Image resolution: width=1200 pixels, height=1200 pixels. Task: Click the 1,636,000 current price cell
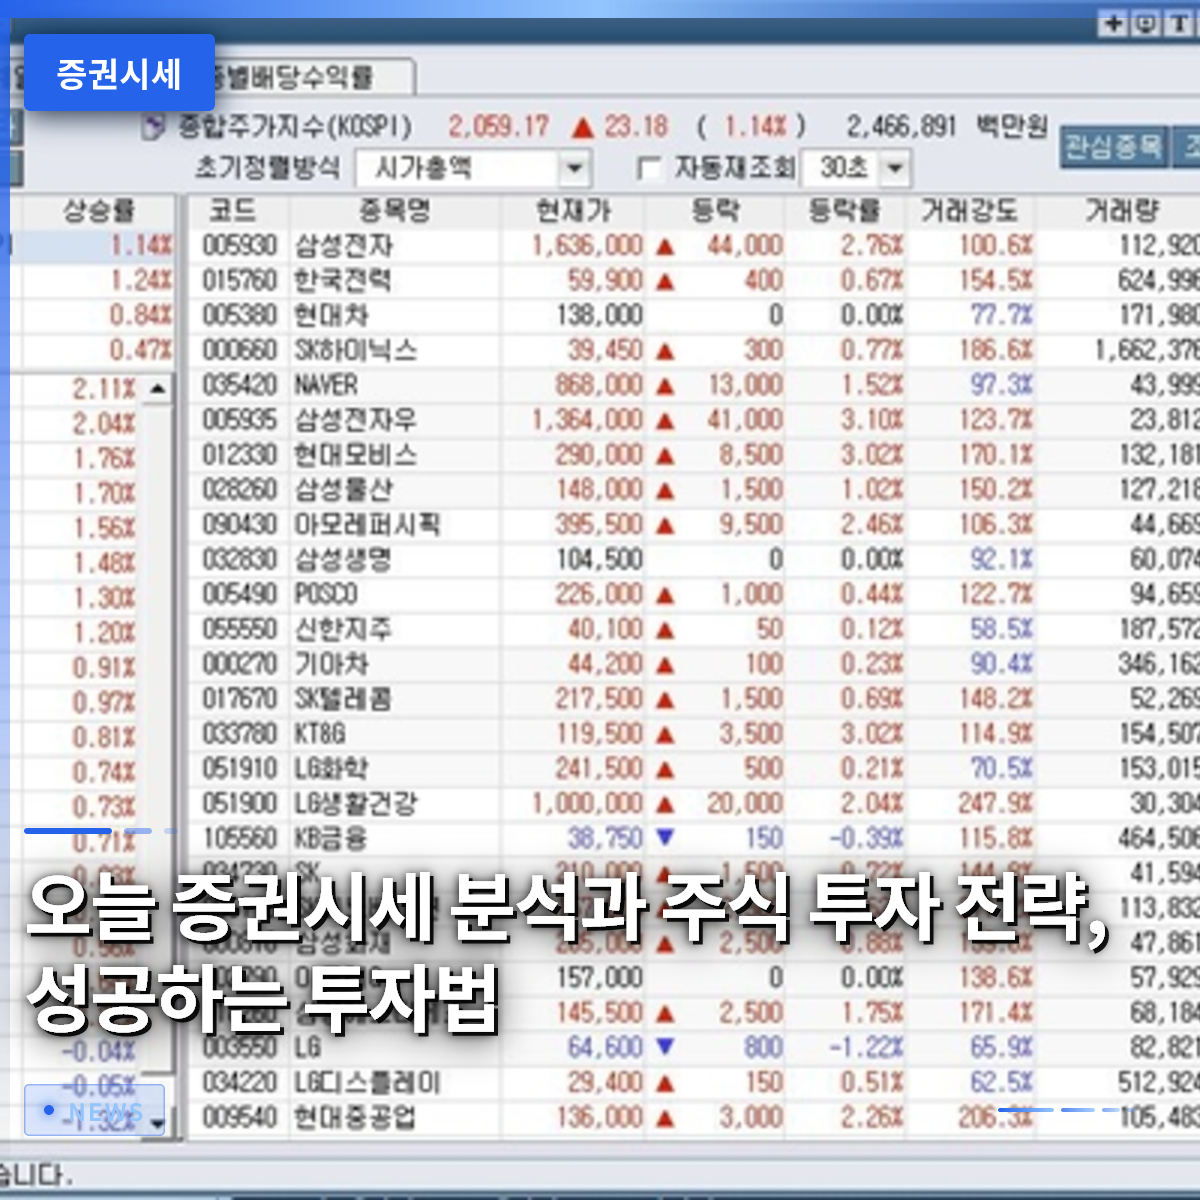[x=587, y=245]
